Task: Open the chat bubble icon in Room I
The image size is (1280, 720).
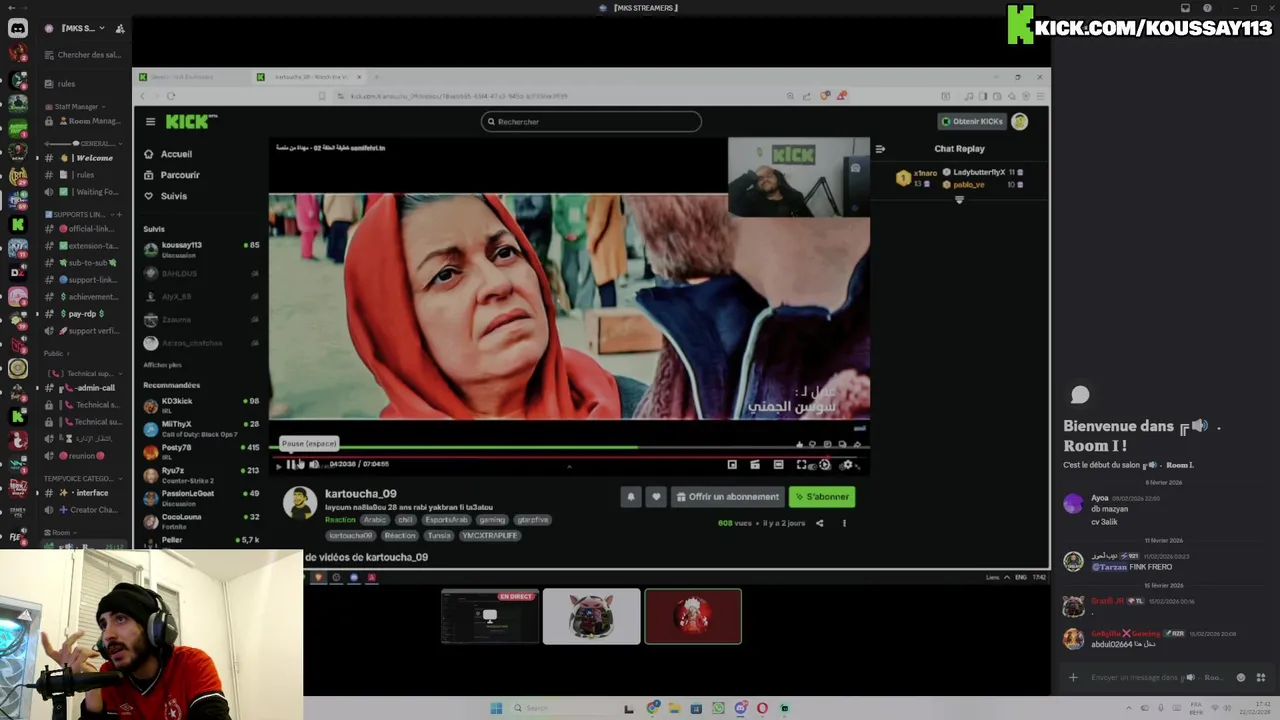Action: (x=1080, y=395)
